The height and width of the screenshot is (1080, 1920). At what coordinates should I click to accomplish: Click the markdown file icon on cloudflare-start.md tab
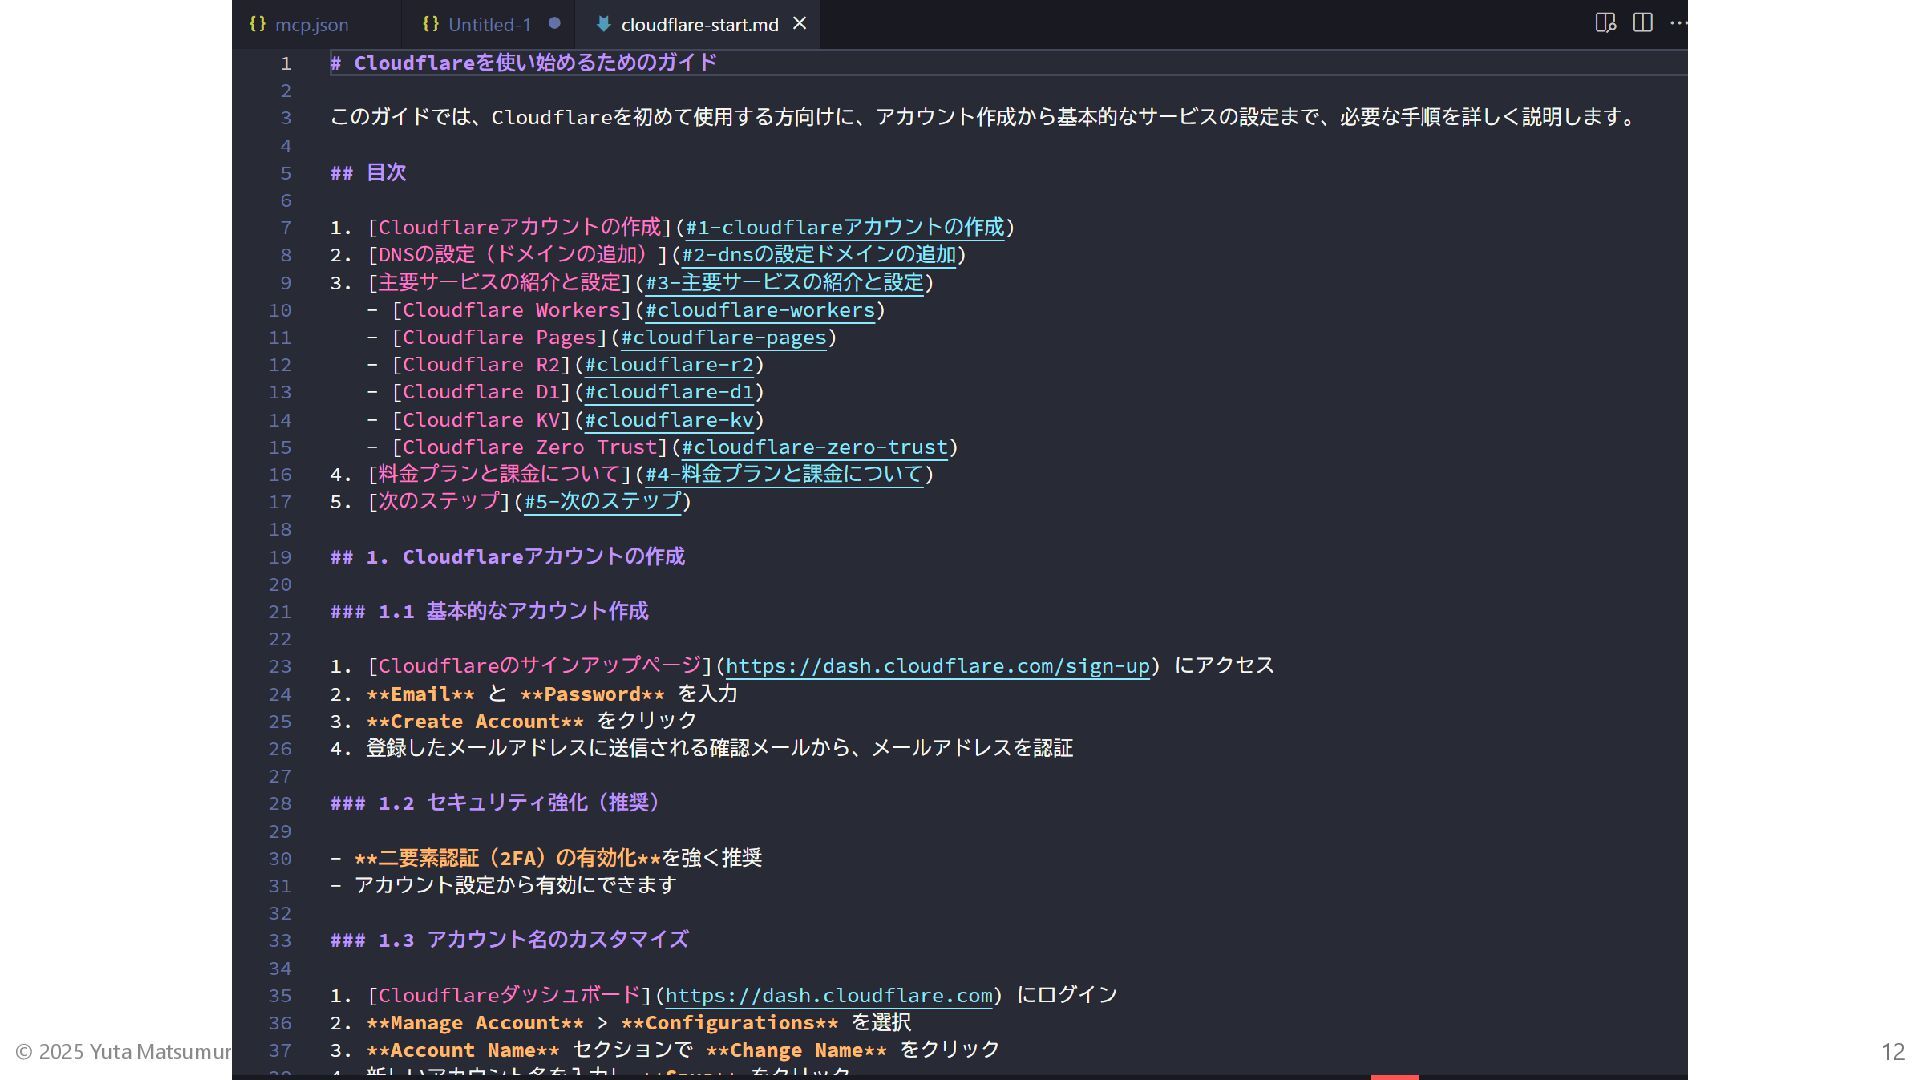(603, 23)
